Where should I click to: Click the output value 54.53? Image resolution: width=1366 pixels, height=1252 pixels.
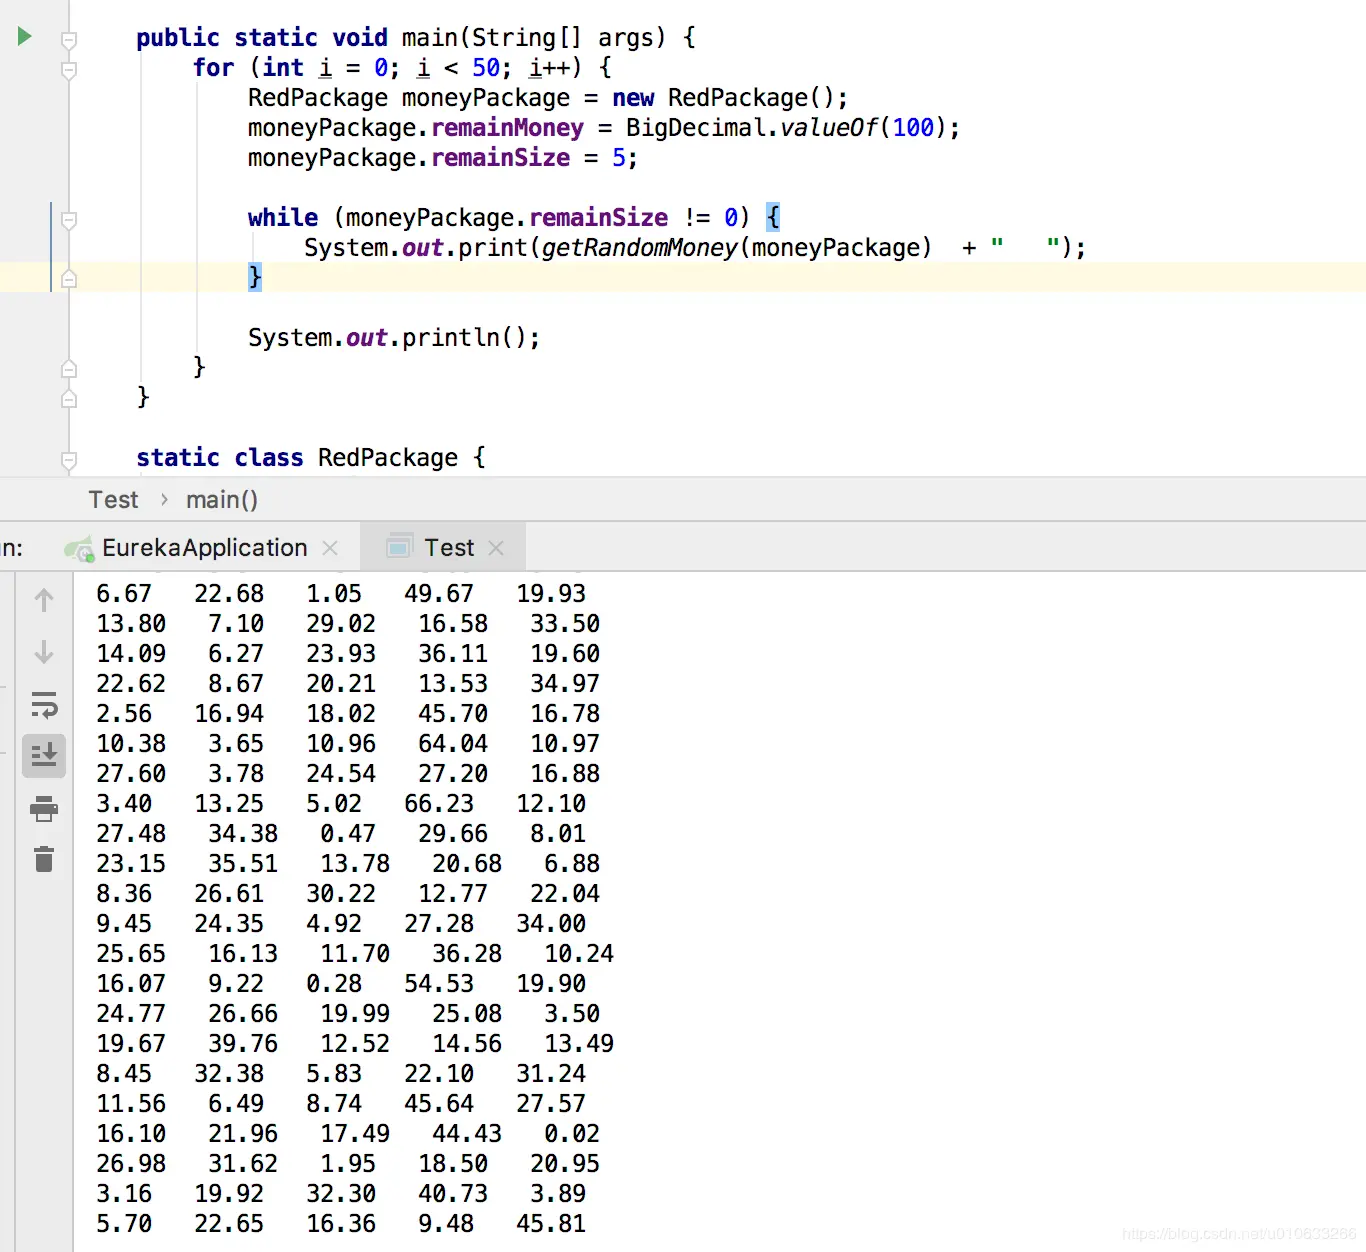[x=439, y=984]
